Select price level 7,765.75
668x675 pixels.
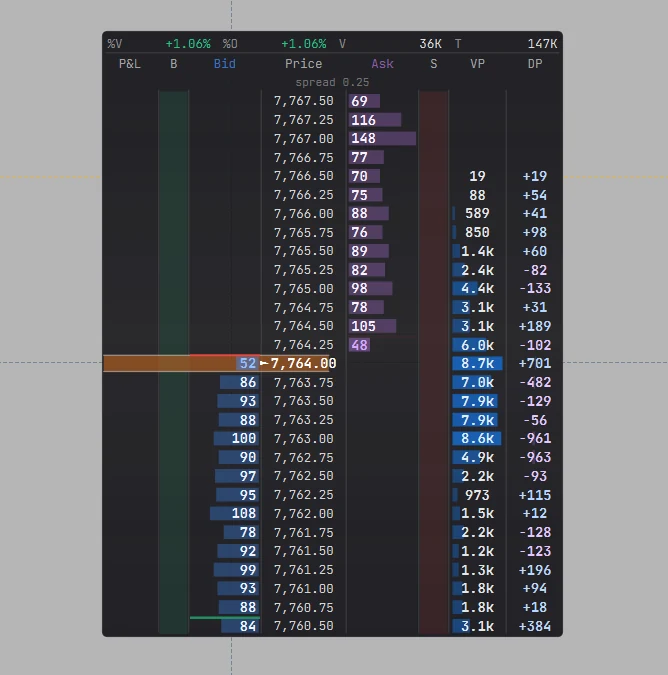point(303,232)
